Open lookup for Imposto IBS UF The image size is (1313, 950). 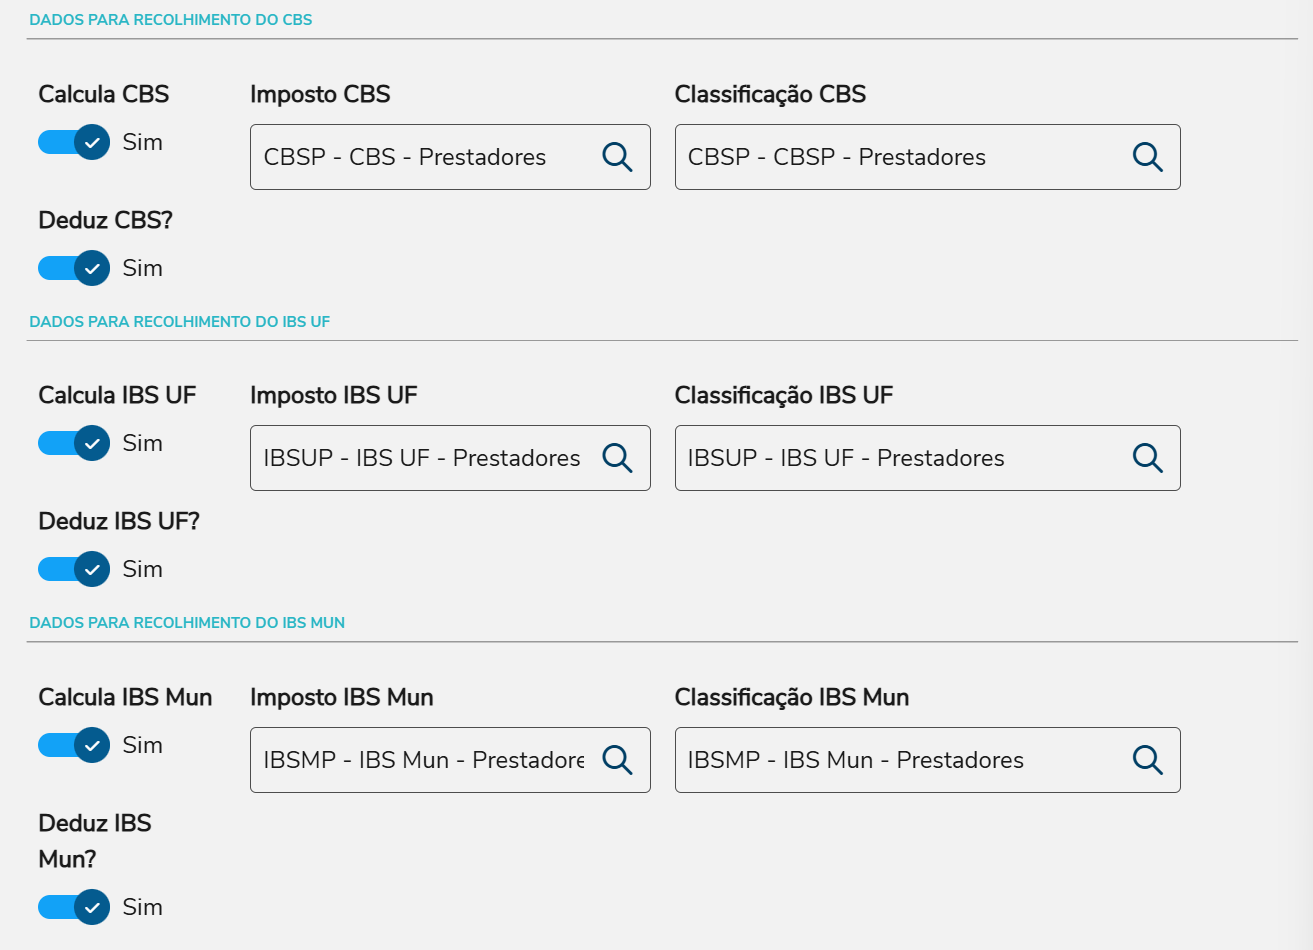617,458
